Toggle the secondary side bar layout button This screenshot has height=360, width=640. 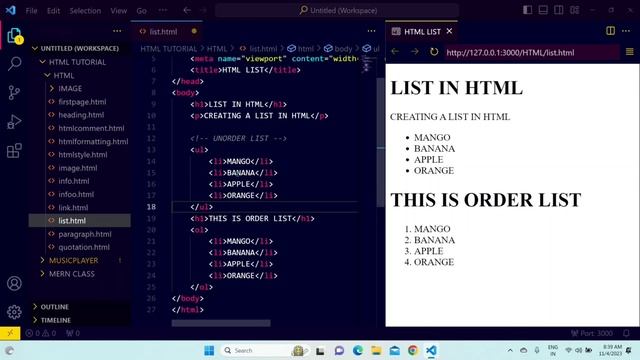[x=559, y=10]
